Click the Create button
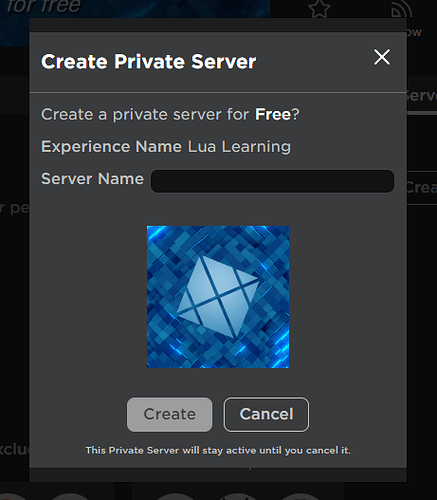This screenshot has height=500, width=437. click(x=169, y=414)
